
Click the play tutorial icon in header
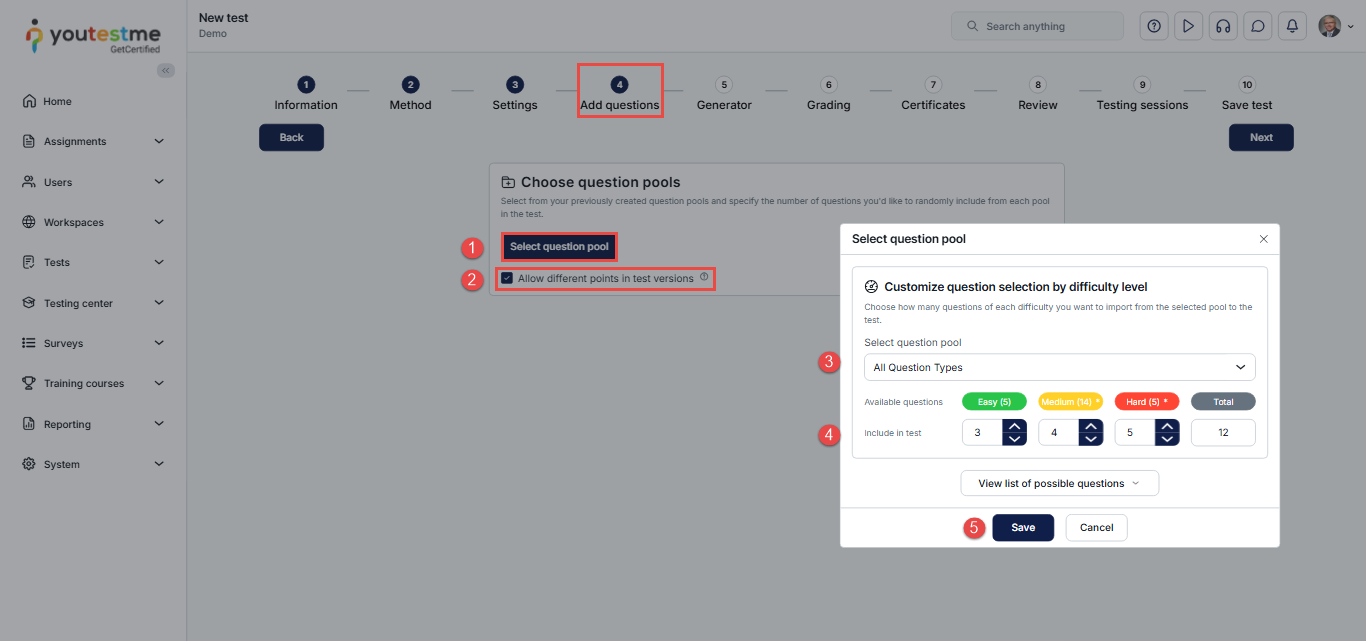(1188, 27)
